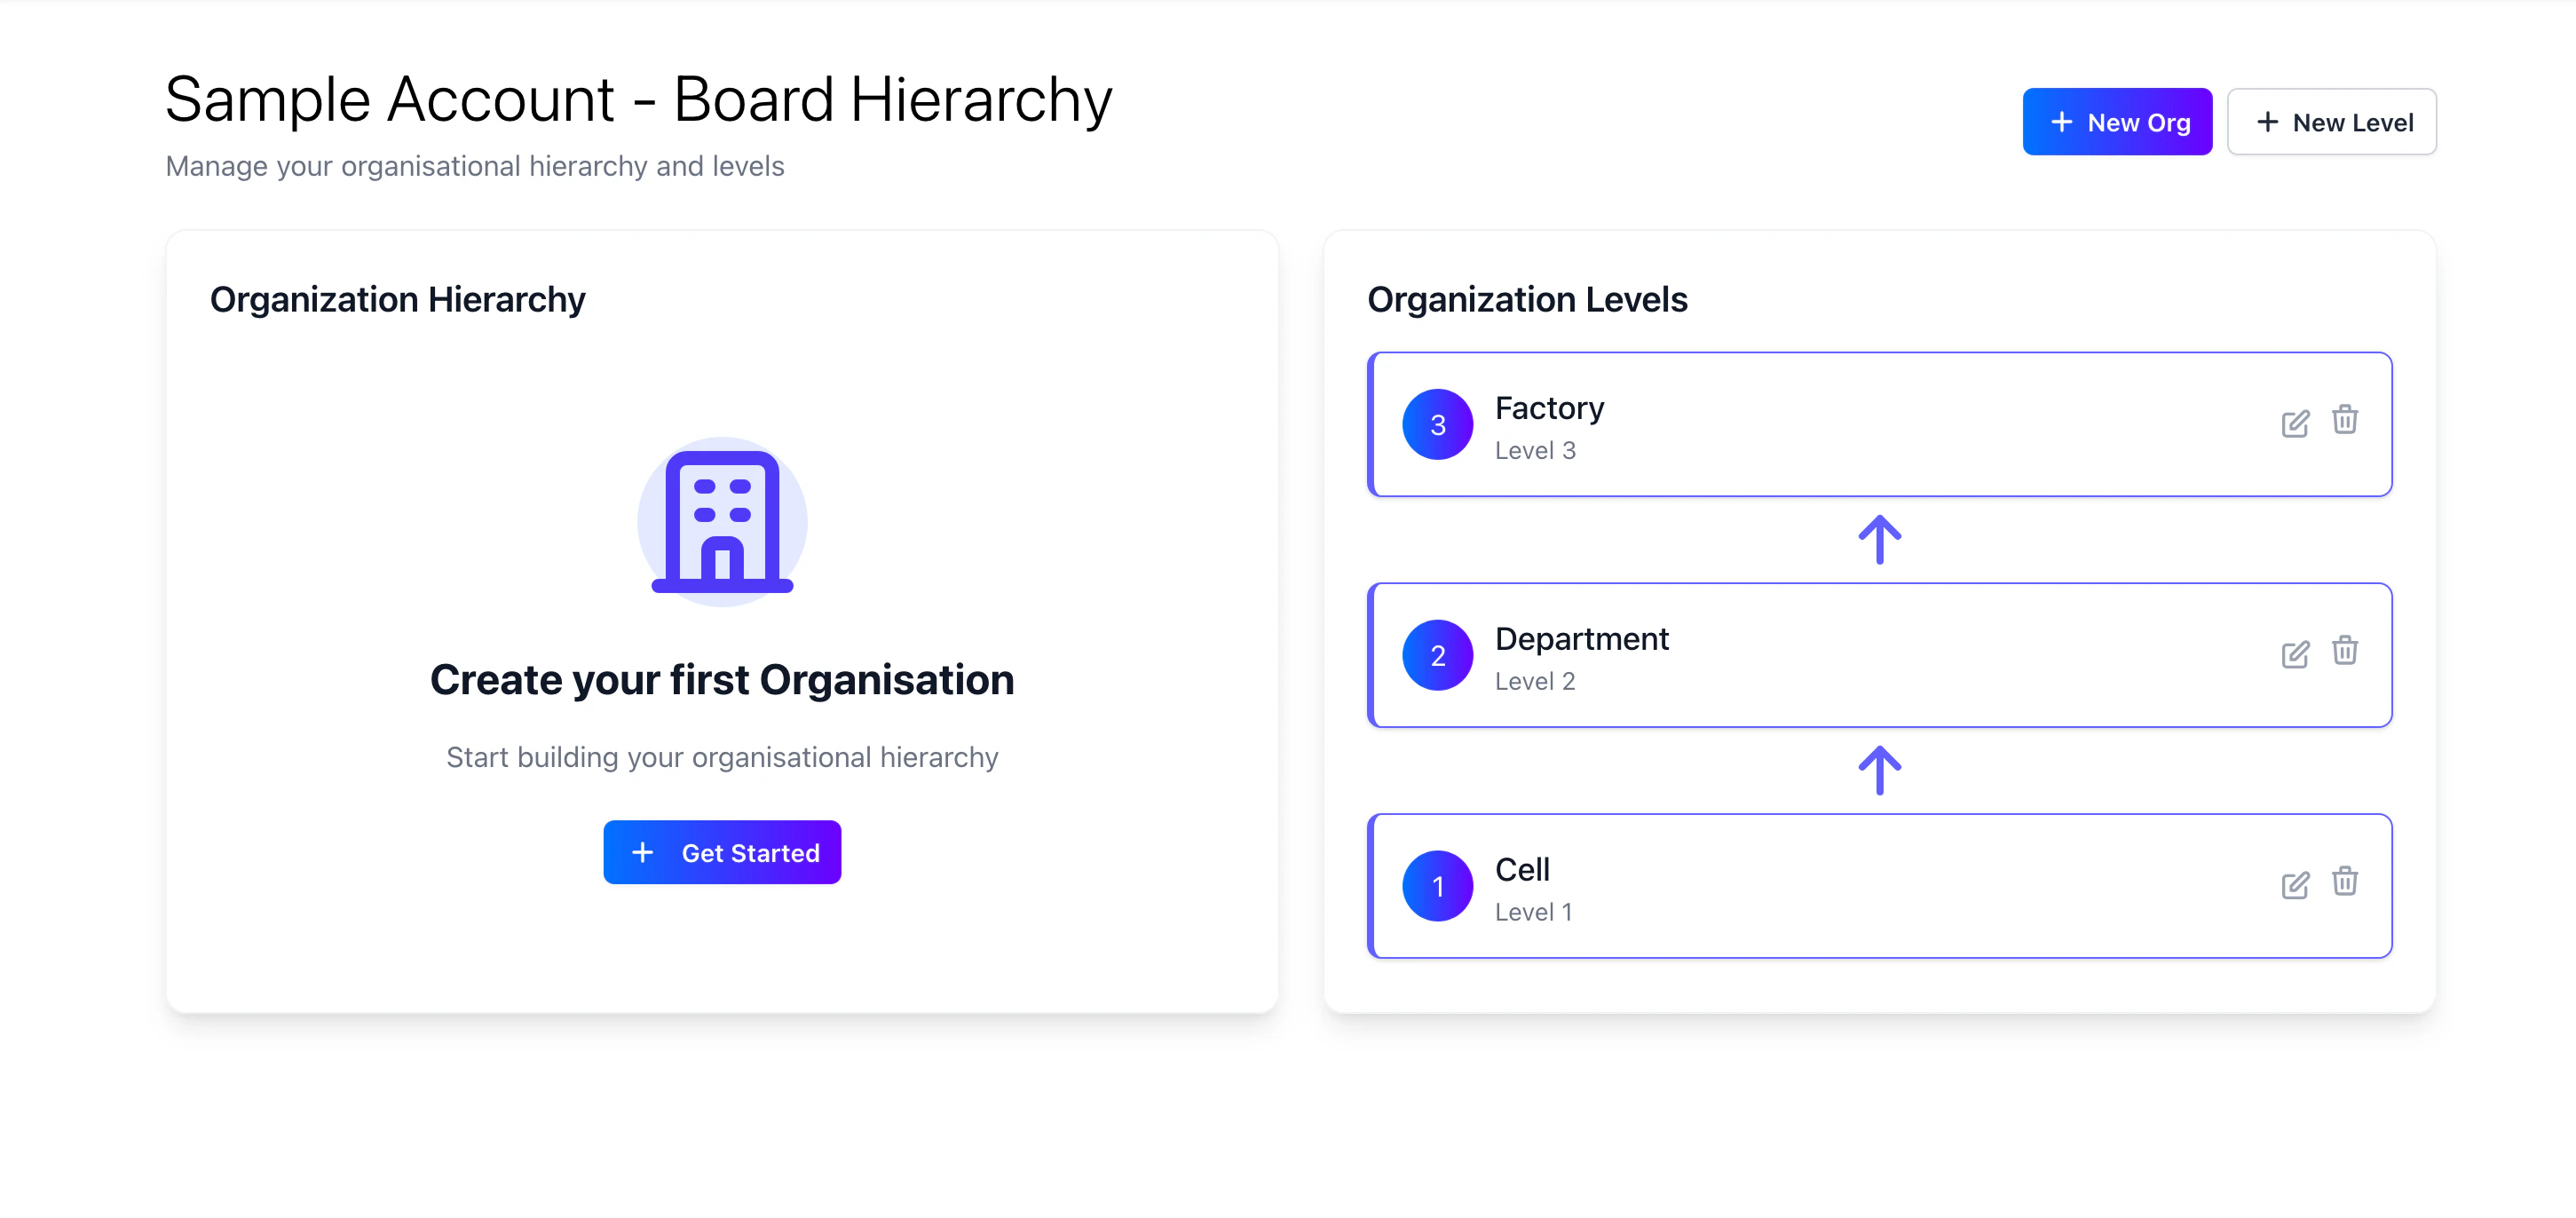Move Cell up using the arrow
Image resolution: width=2576 pixels, height=1218 pixels.
click(x=1880, y=769)
